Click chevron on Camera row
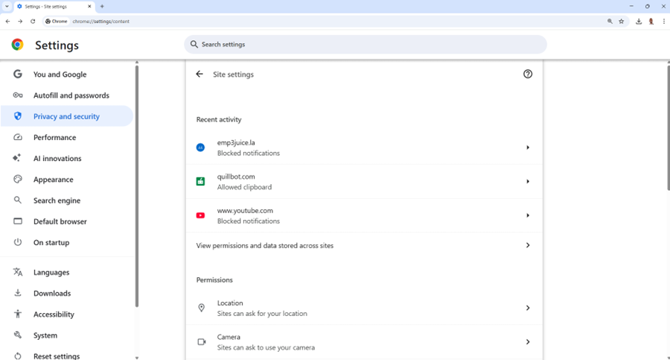The height and width of the screenshot is (360, 670). click(528, 342)
